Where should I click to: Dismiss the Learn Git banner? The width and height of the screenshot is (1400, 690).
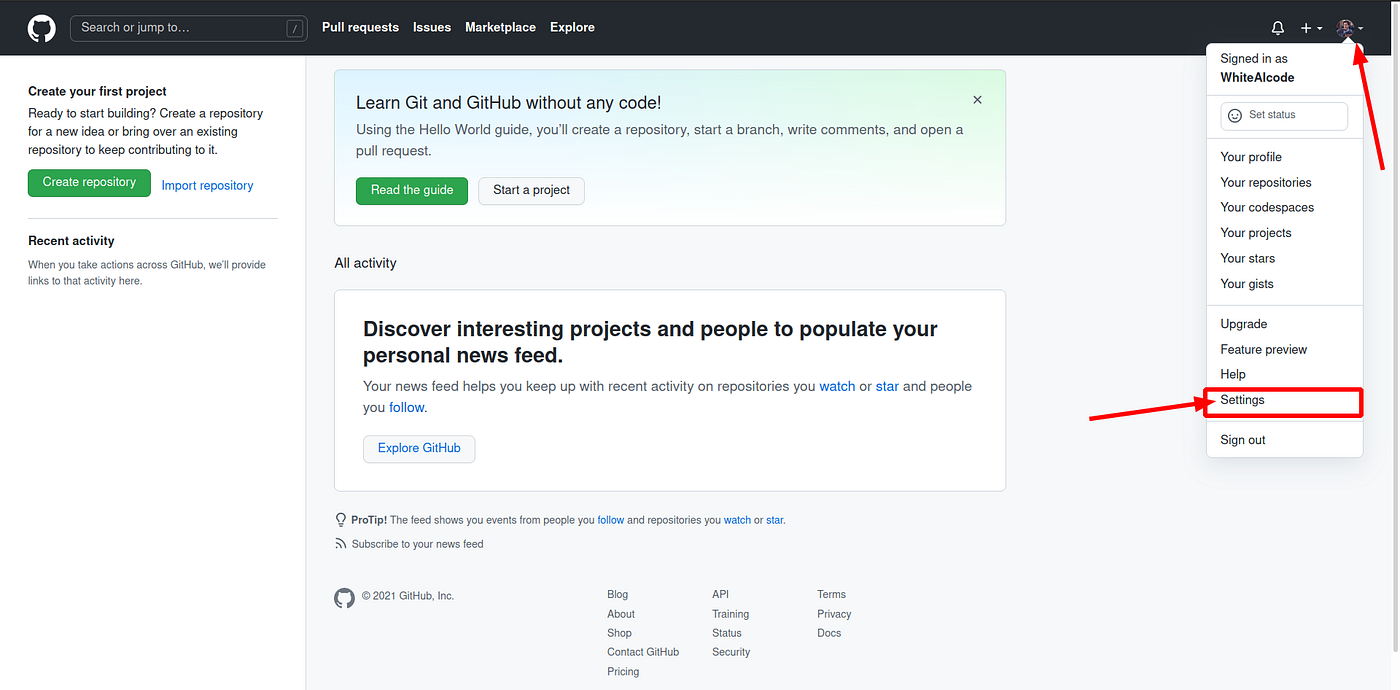[x=977, y=99]
